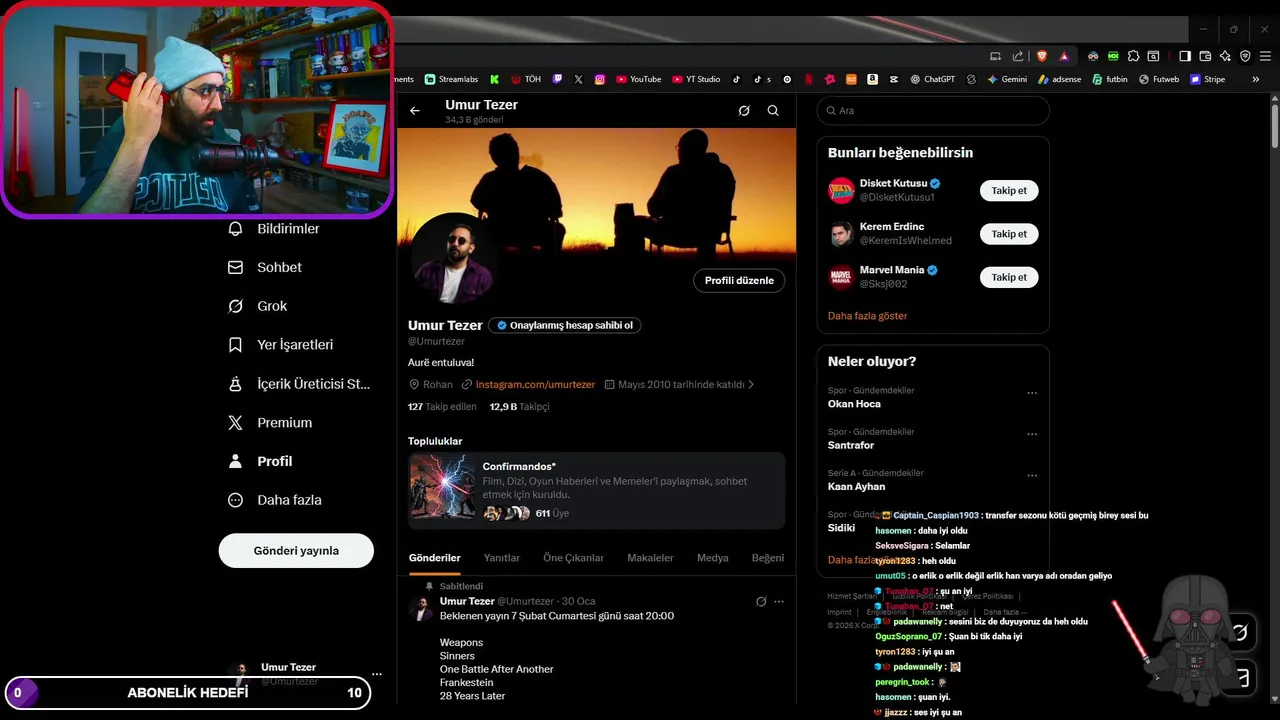Switch to Makaleler tab

[650, 558]
